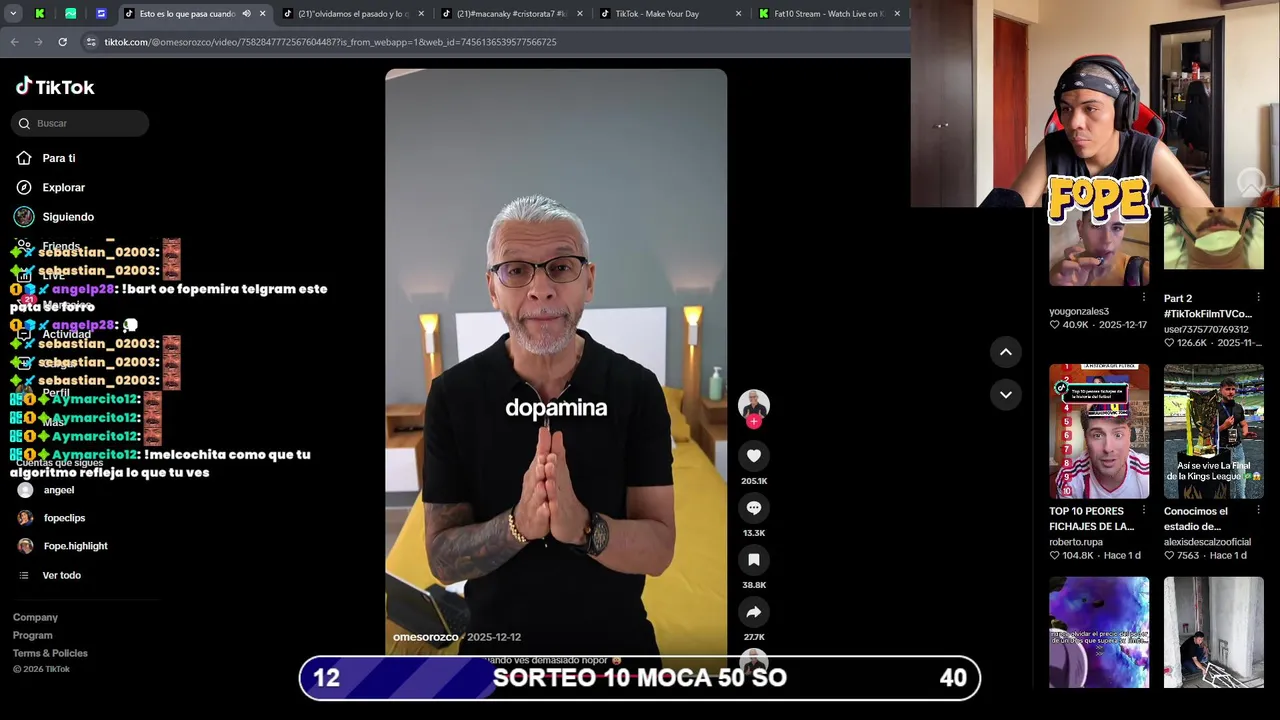
Task: Click the '13.3K' comments count
Action: 754,533
